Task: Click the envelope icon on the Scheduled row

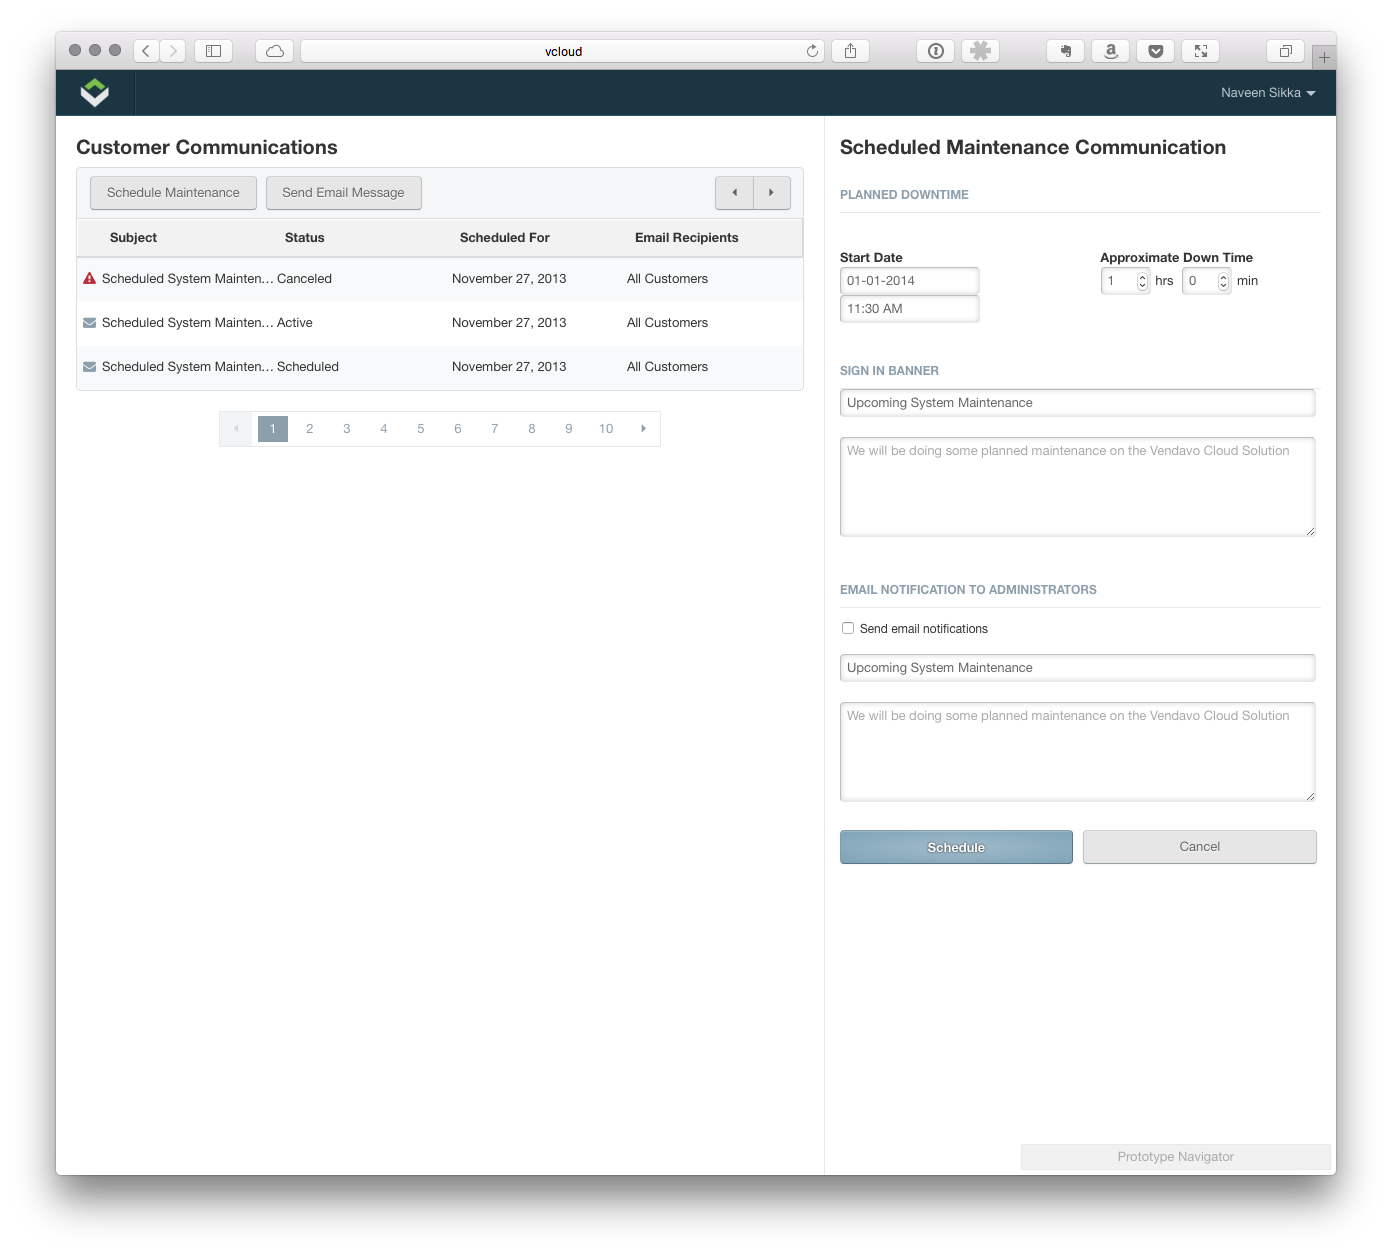Action: point(89,367)
